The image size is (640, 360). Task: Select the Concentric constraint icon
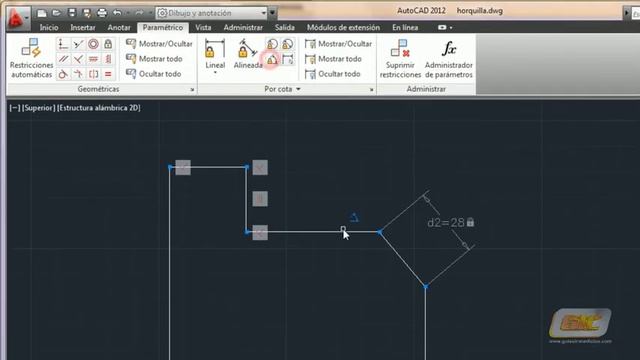pos(93,44)
